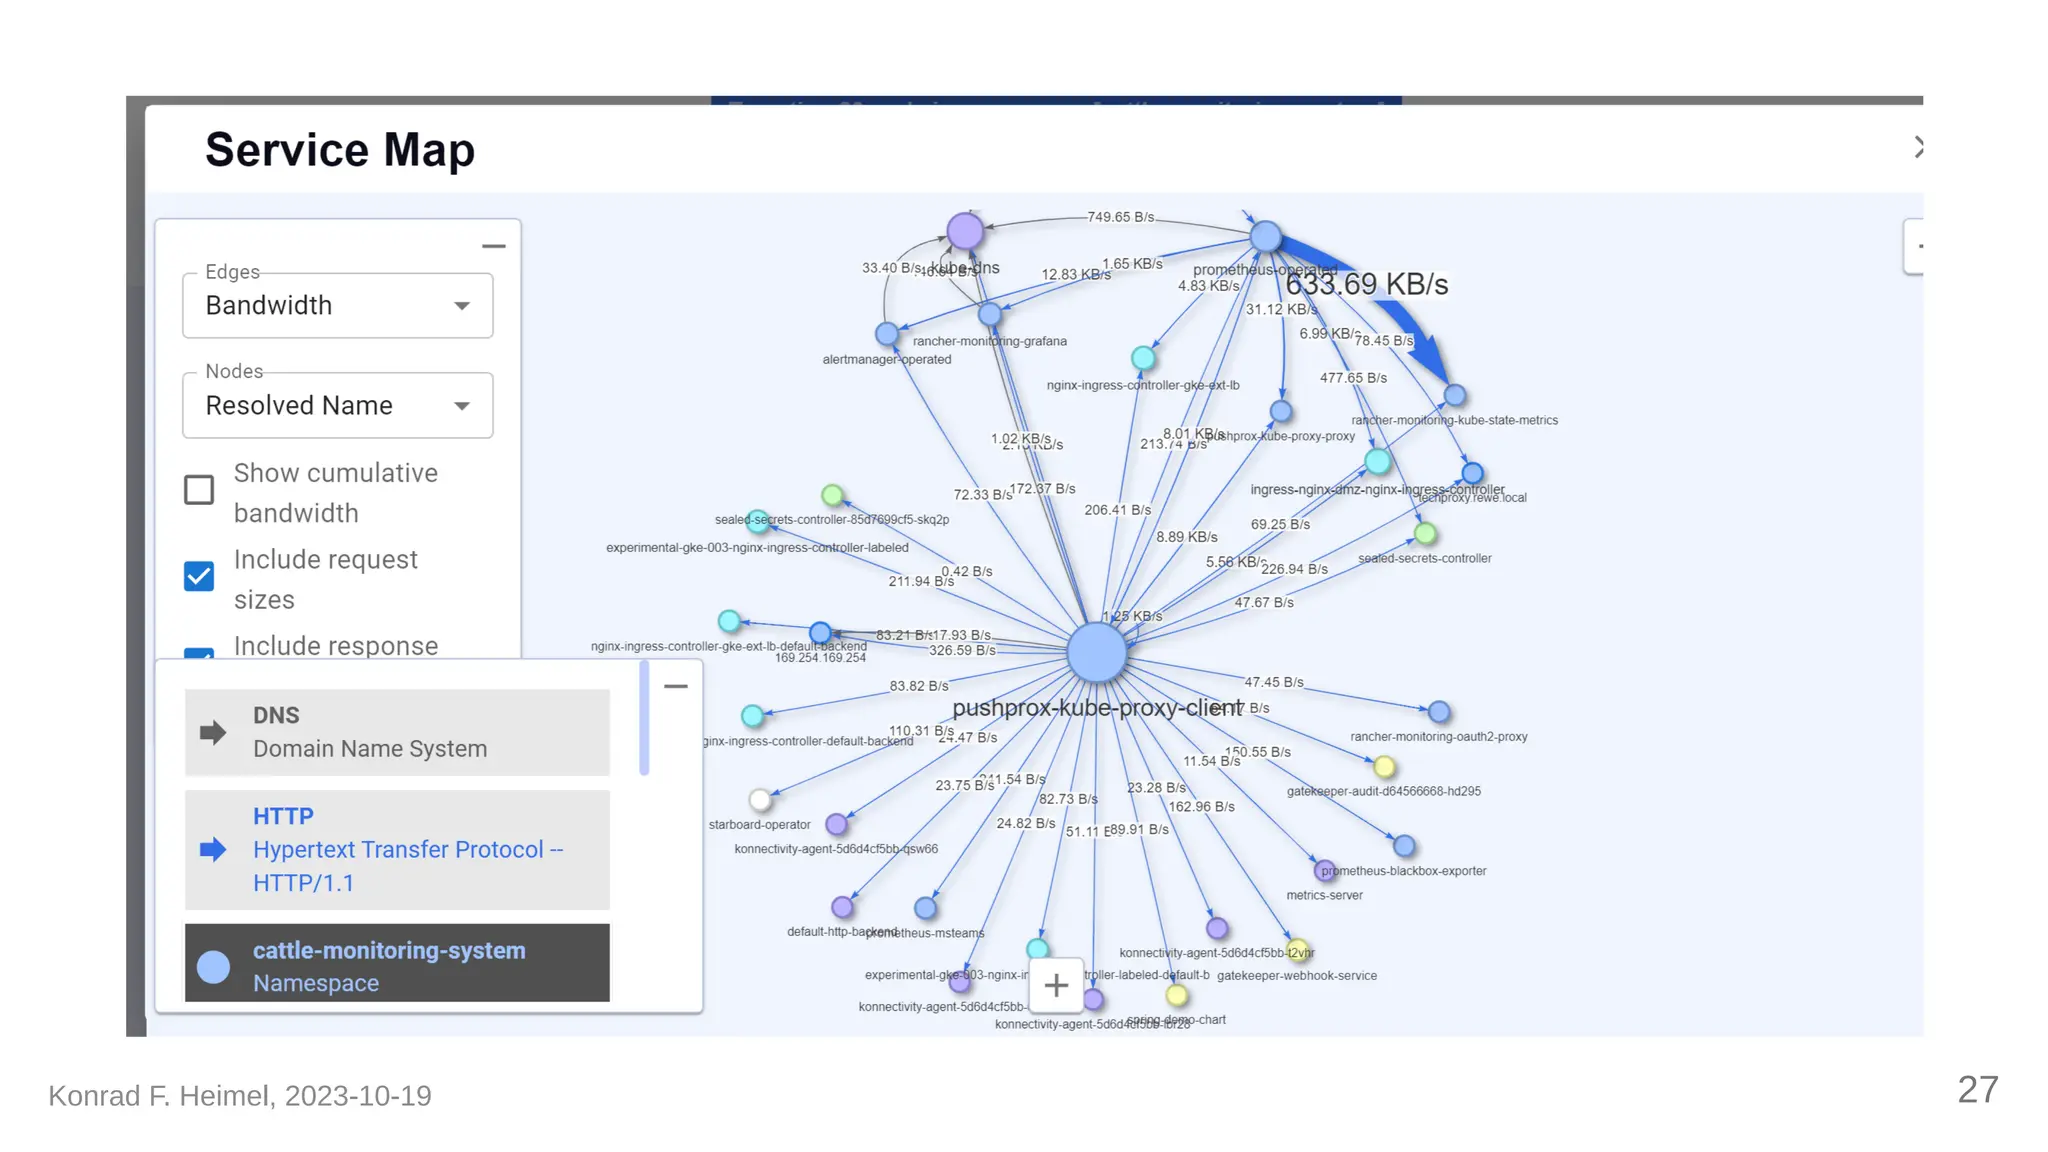Click the prometheus-operated node
This screenshot has height=1152, width=2048.
pos(1265,237)
